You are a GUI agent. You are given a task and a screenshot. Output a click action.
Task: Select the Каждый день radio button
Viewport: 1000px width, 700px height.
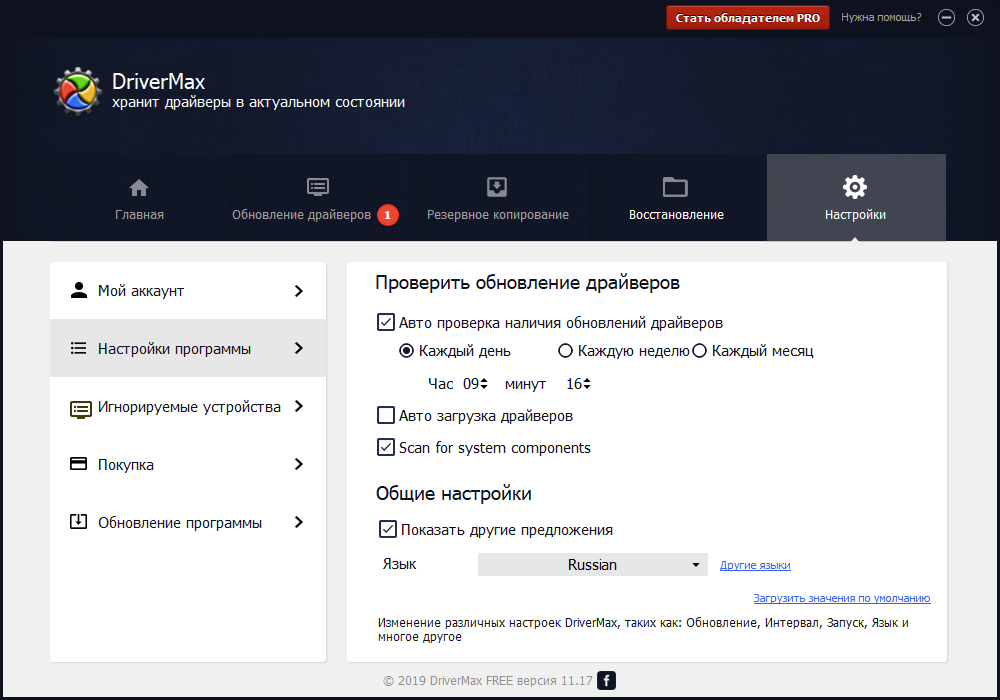[x=406, y=351]
